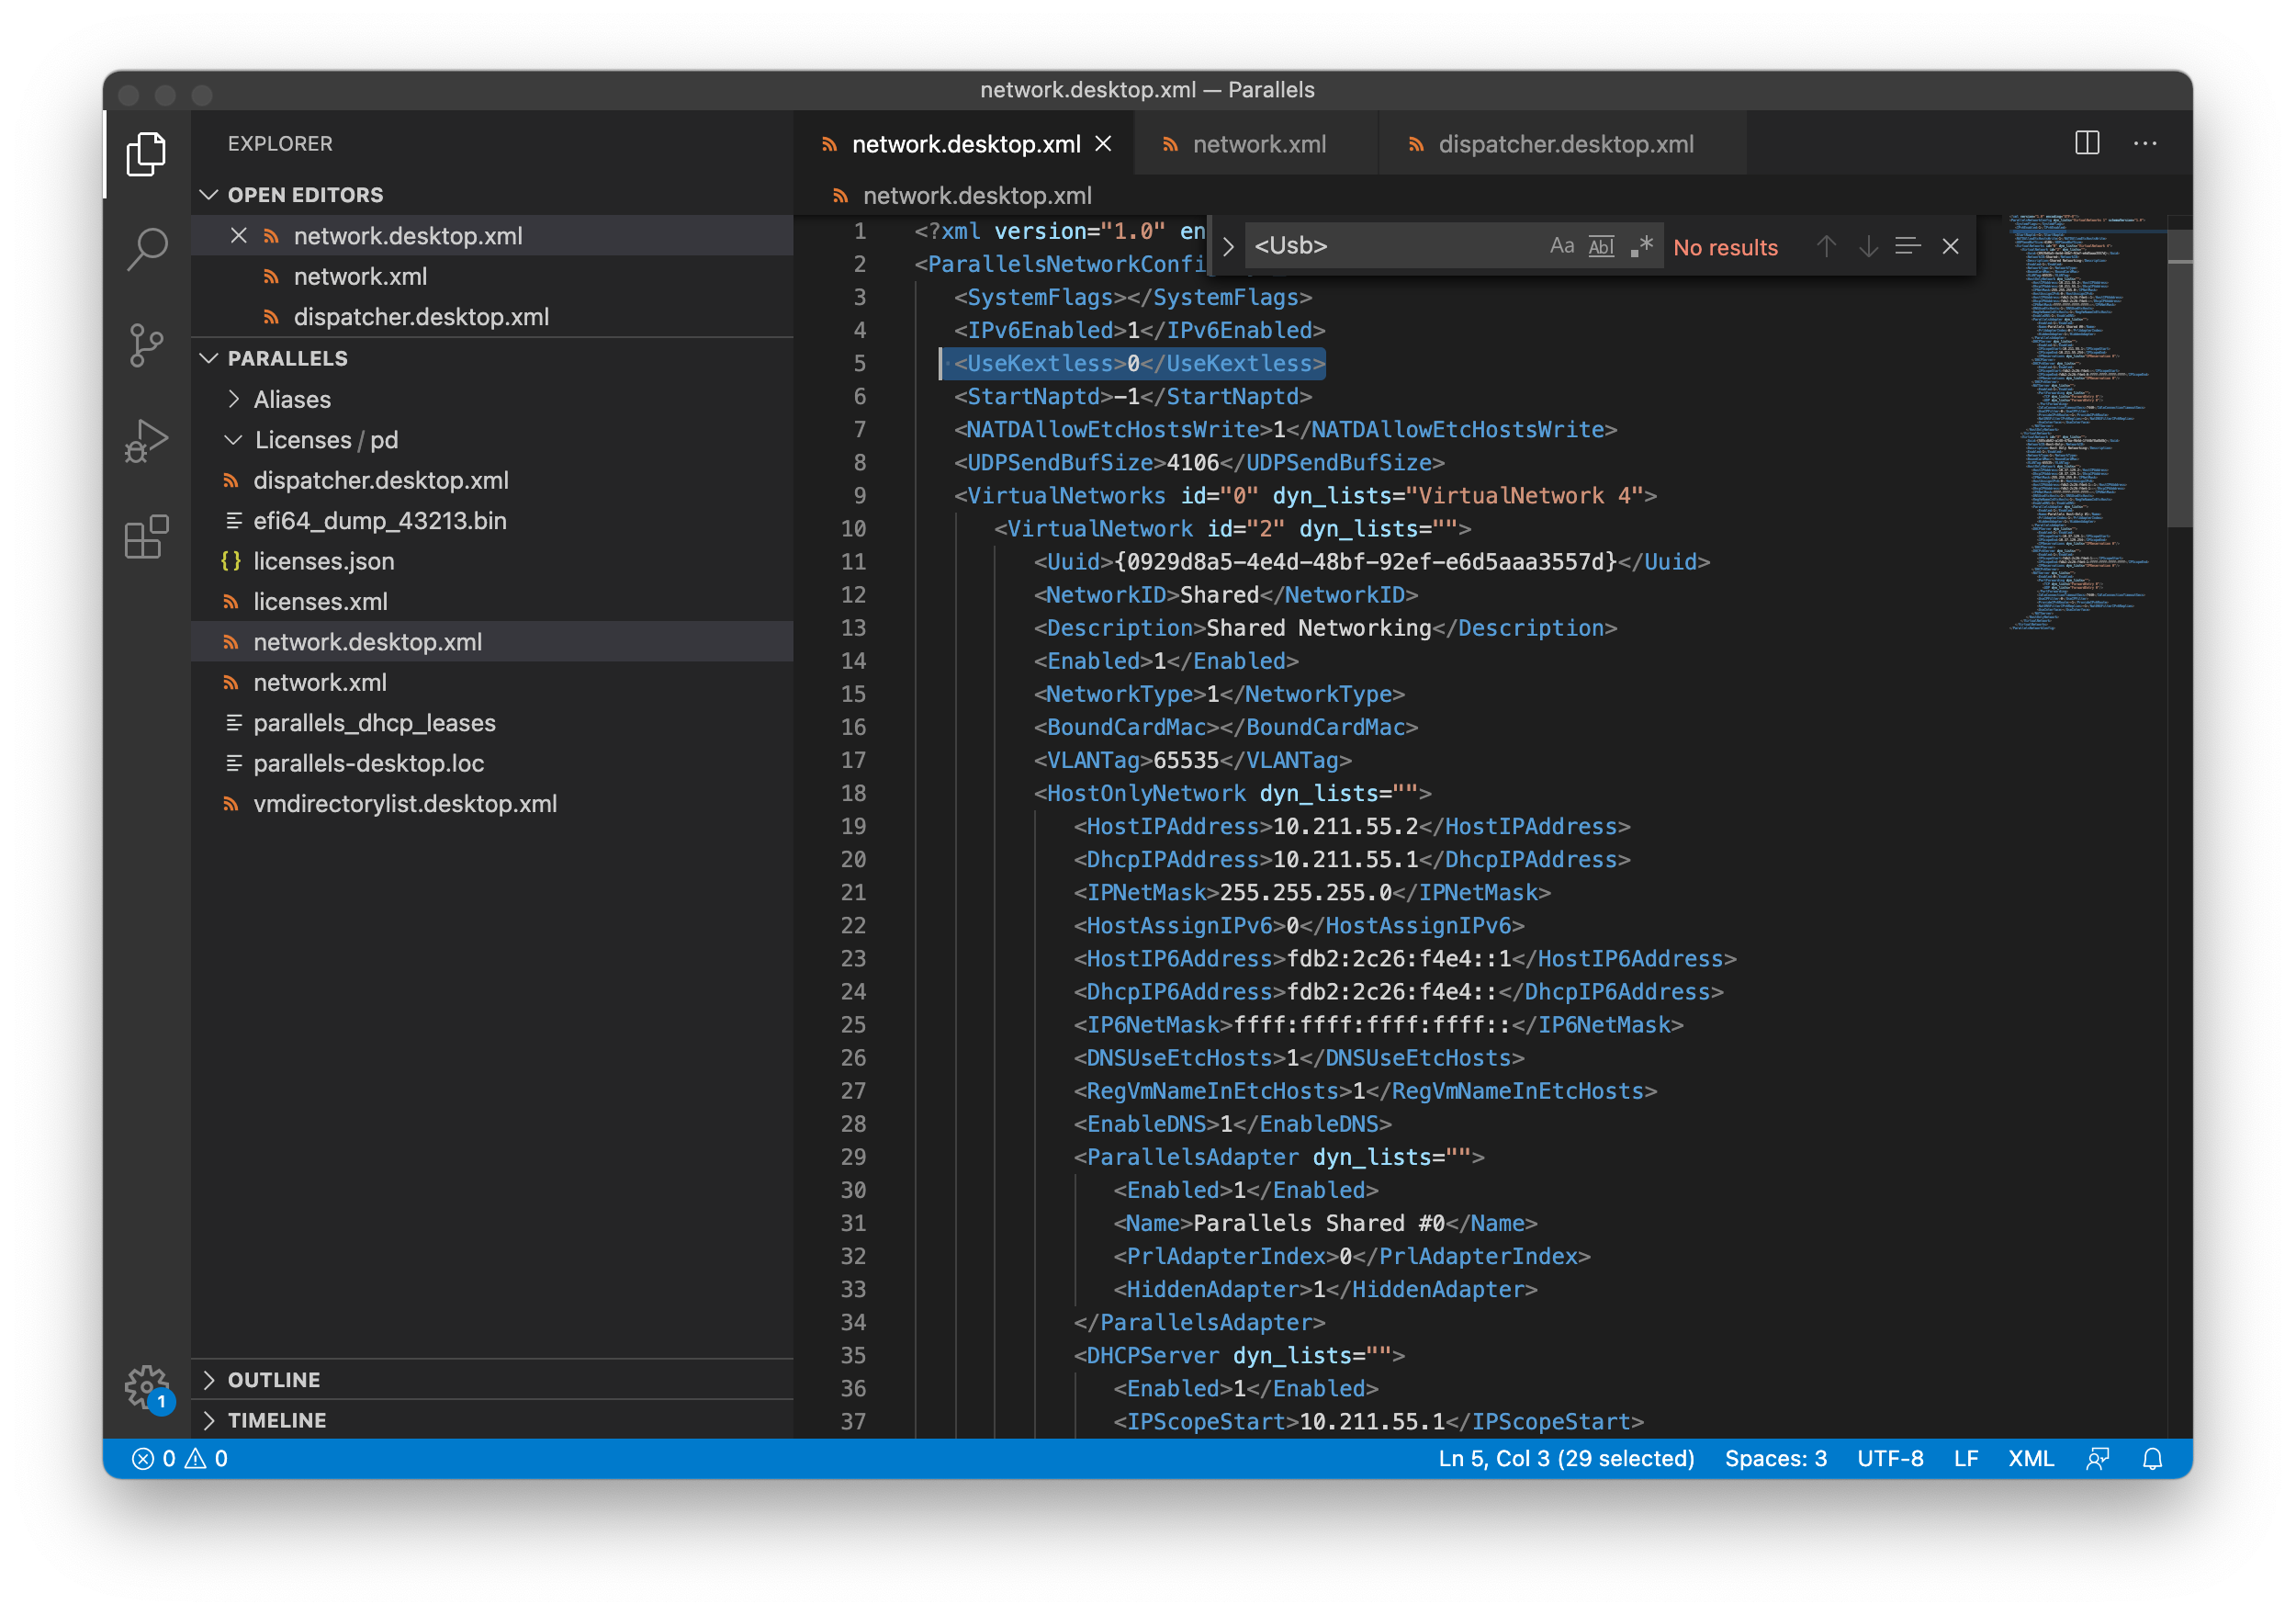Open the Run and Debug view
This screenshot has height=1615, width=2296.
point(146,441)
